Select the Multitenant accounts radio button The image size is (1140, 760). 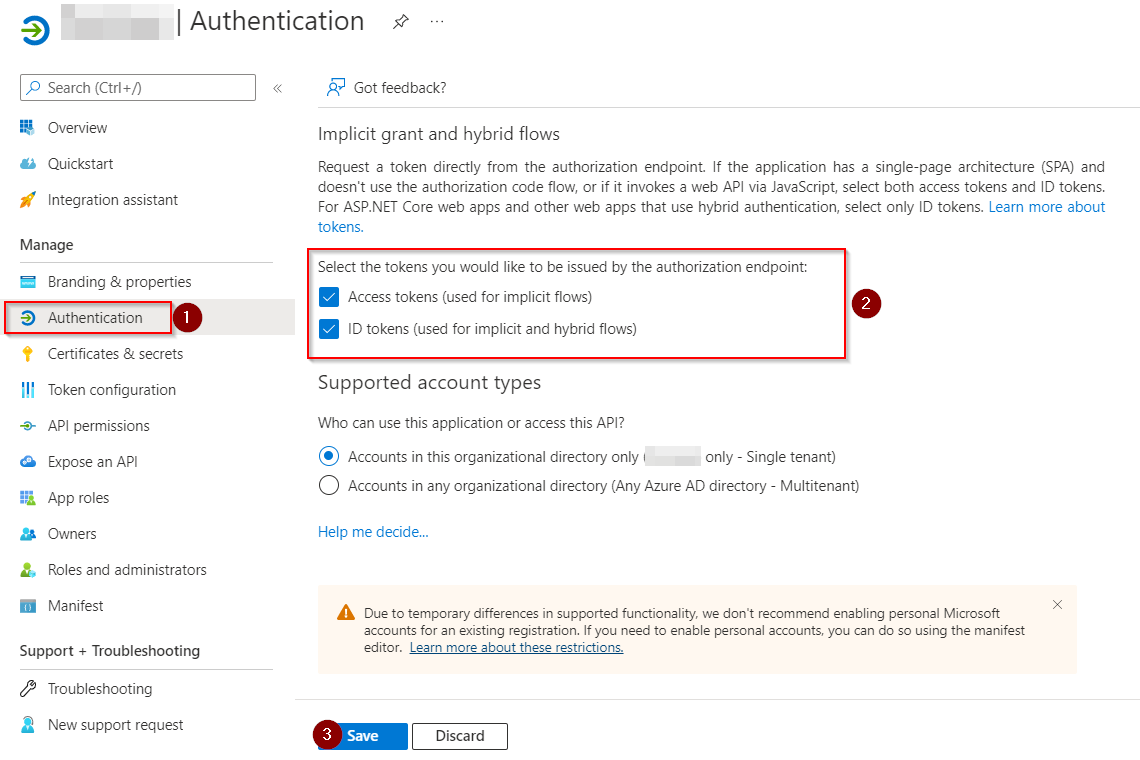tap(329, 486)
